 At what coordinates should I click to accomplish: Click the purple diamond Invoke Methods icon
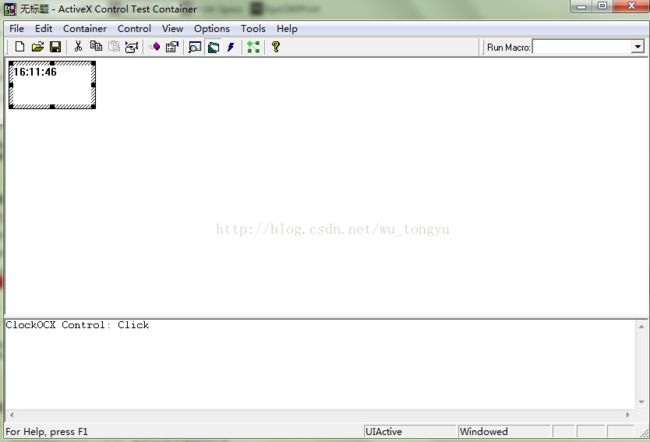point(155,46)
